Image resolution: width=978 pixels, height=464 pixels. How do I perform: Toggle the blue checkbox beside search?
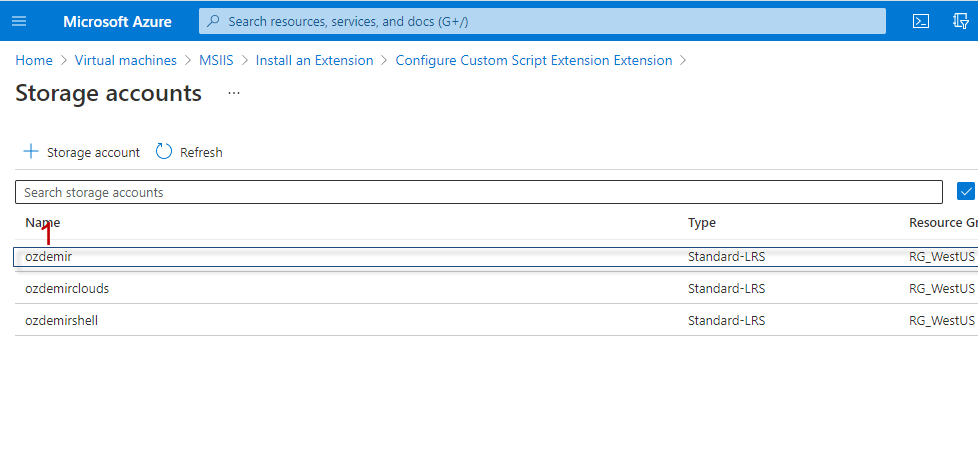coord(966,191)
